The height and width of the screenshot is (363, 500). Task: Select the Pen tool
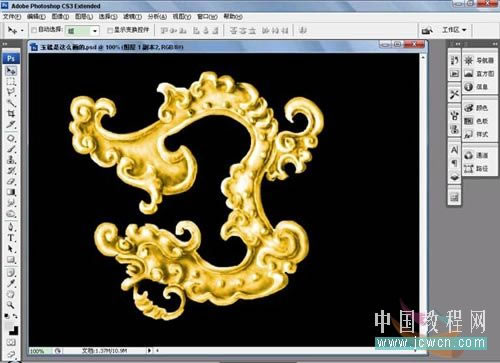point(11,227)
